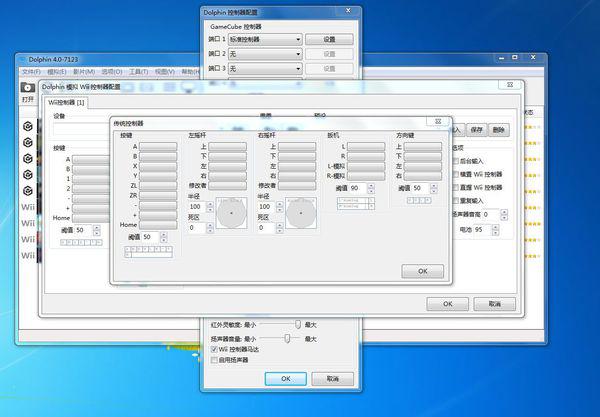
Task: Open the 模拟(E) menu
Action: (57, 72)
